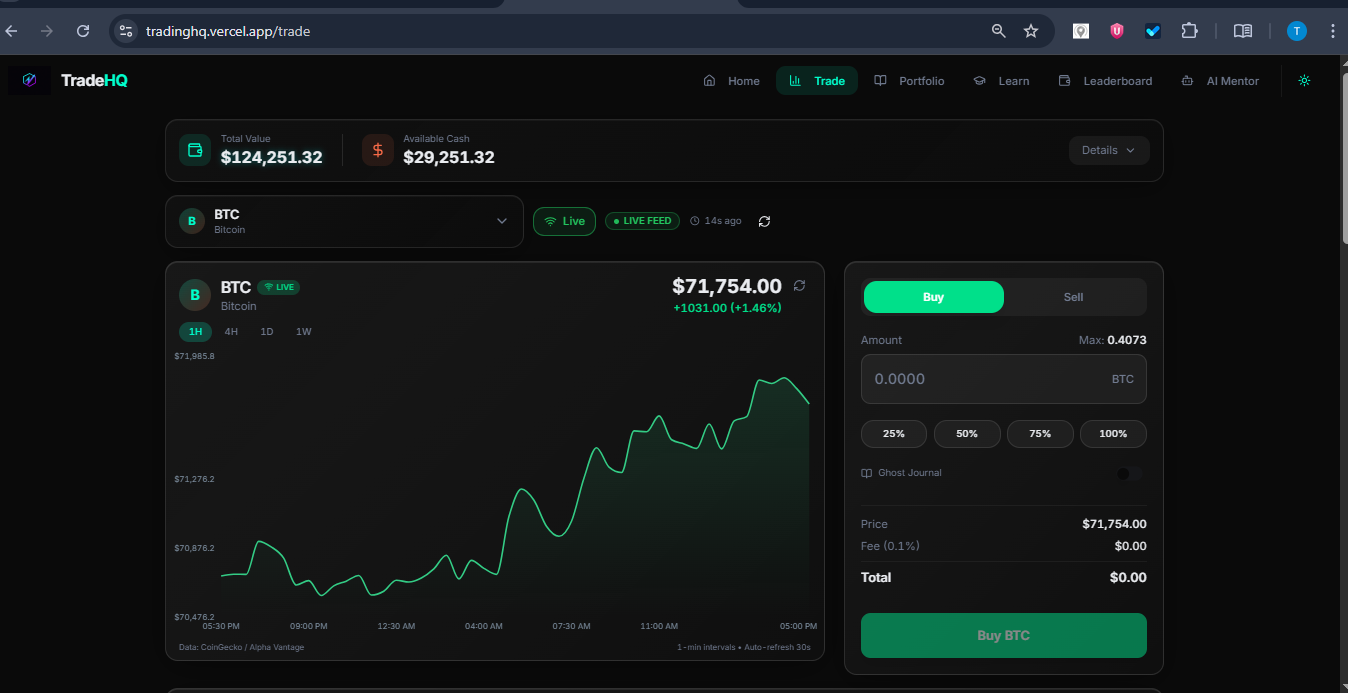This screenshot has width=1348, height=693.
Task: Click the refresh icon beside the BTC price
Action: coord(799,285)
